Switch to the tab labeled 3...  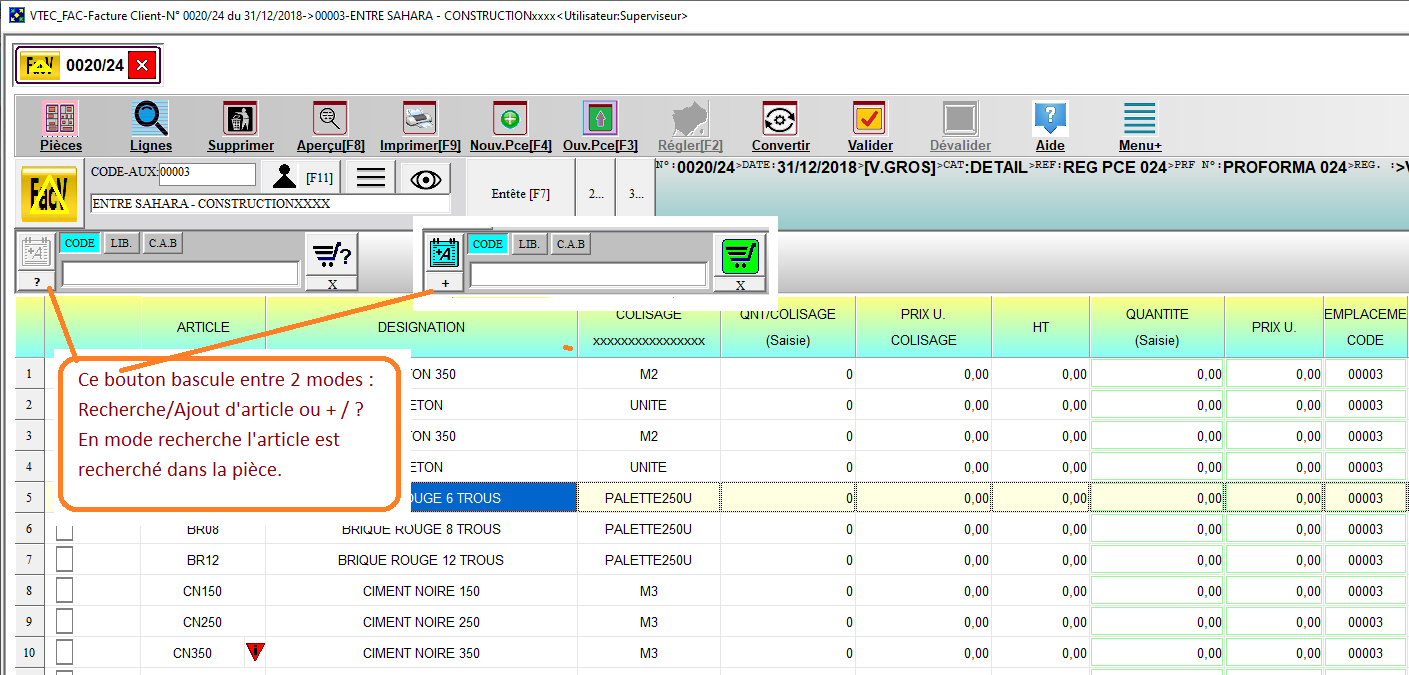tap(636, 194)
